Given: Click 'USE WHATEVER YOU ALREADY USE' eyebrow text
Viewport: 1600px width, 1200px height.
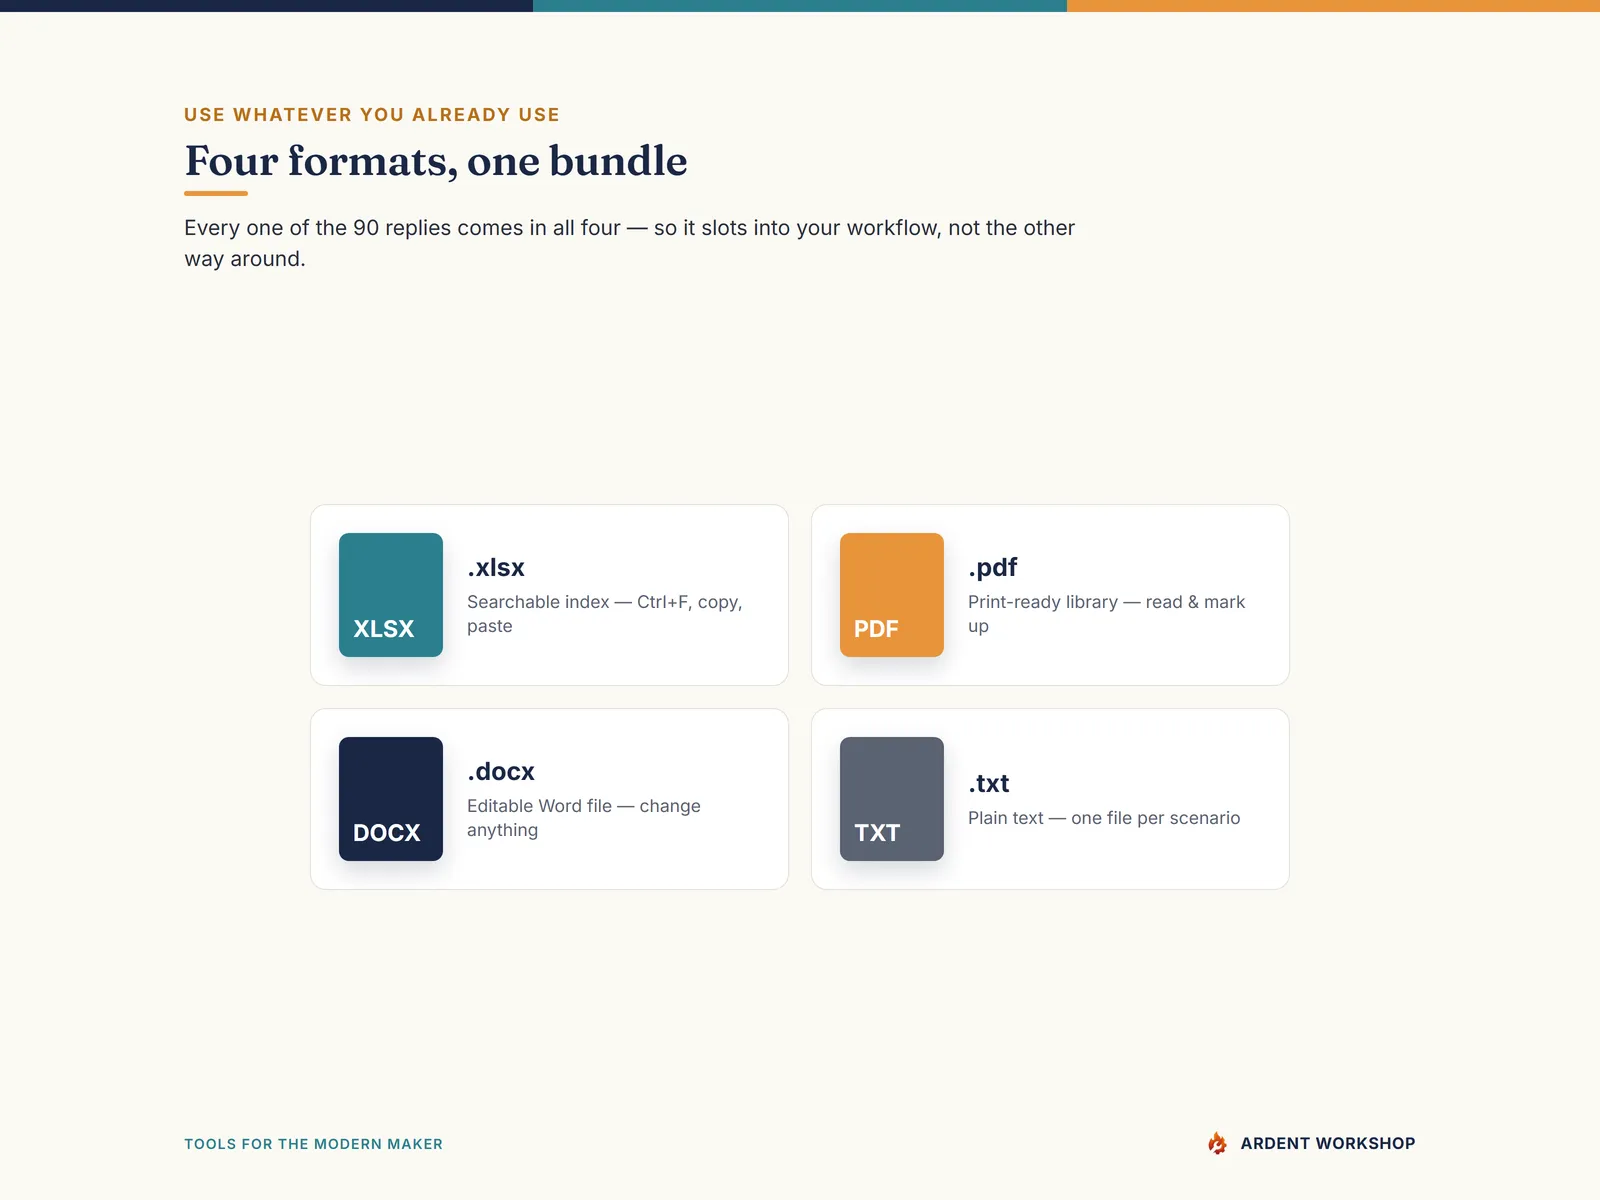Looking at the screenshot, I should [x=372, y=115].
